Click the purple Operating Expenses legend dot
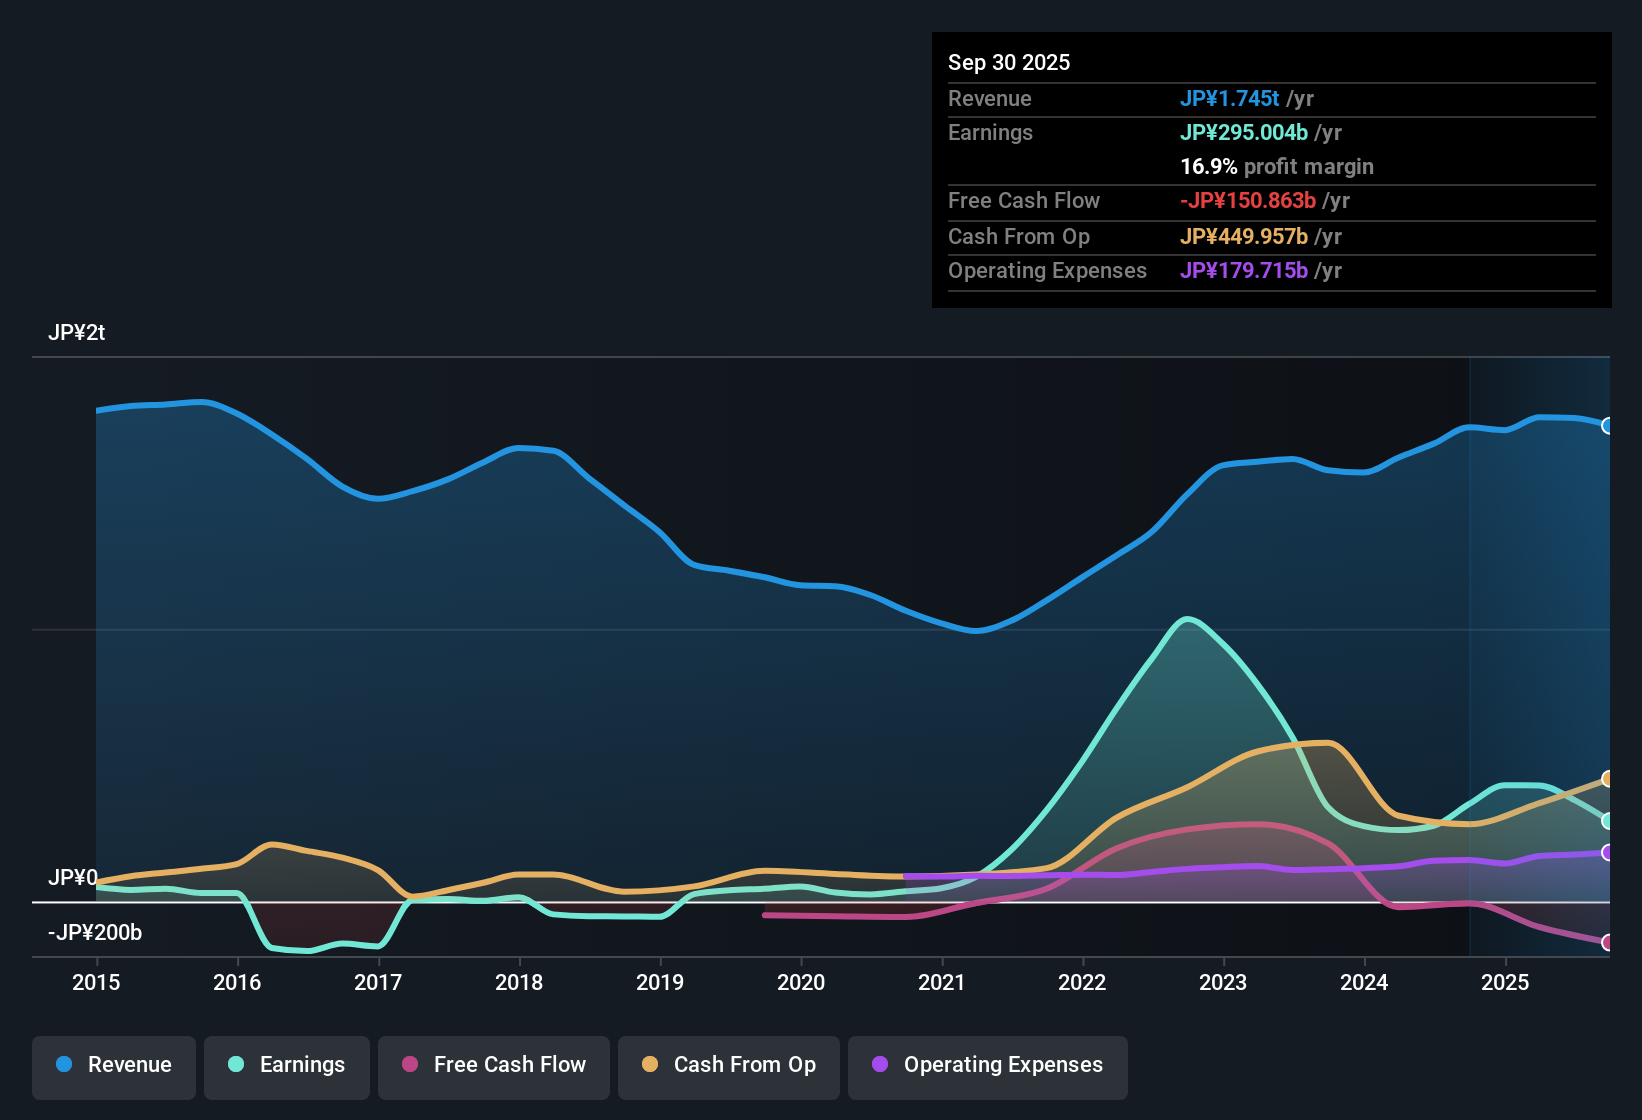Screen dimensions: 1642x1120 point(879,1065)
